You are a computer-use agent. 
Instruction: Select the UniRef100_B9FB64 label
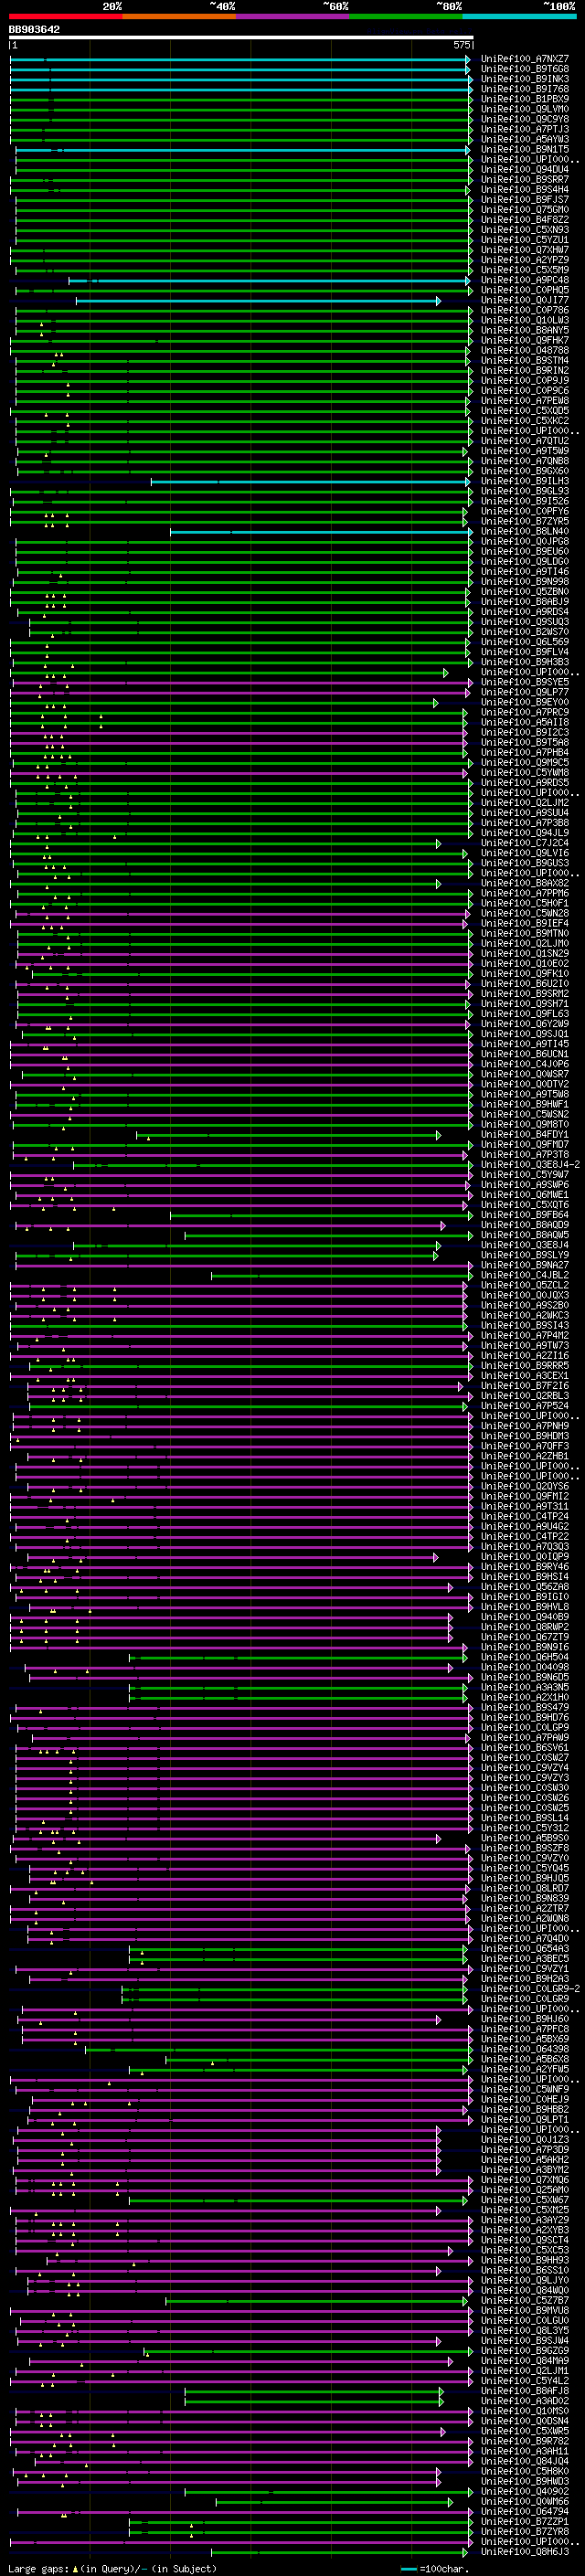pyautogui.click(x=525, y=1215)
